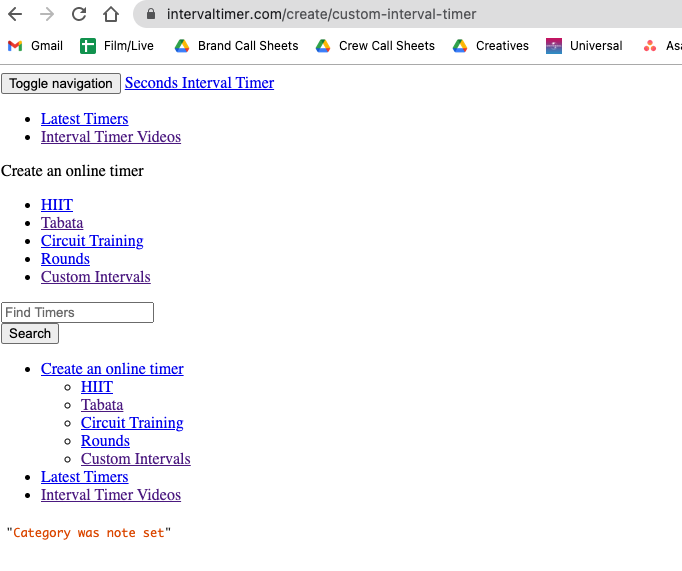Screen dimensions: 682x571
Task: Open nested Rounds sub-link
Action: tap(105, 441)
